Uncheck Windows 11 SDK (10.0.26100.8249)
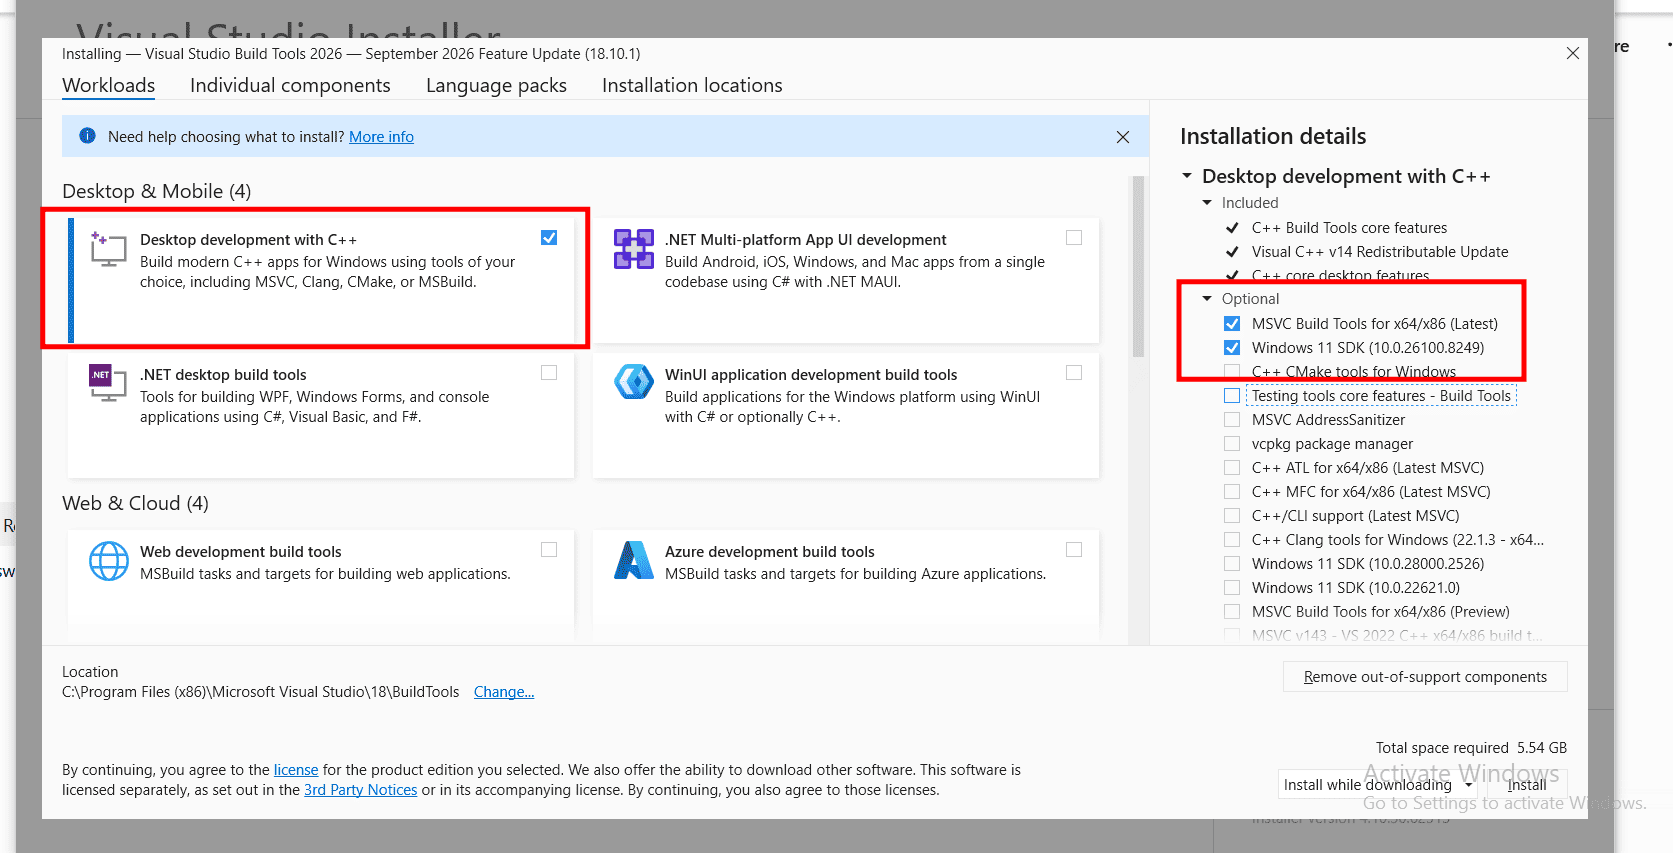This screenshot has height=853, width=1673. pyautogui.click(x=1232, y=348)
